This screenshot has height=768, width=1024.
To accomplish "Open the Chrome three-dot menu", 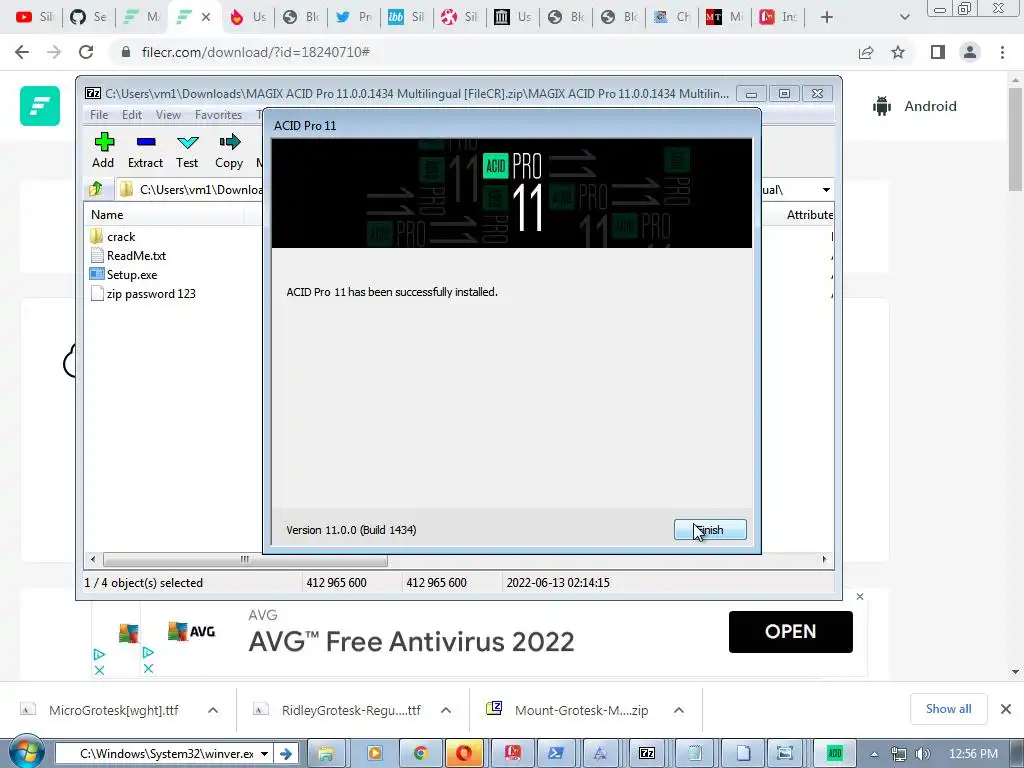I will (x=1002, y=52).
